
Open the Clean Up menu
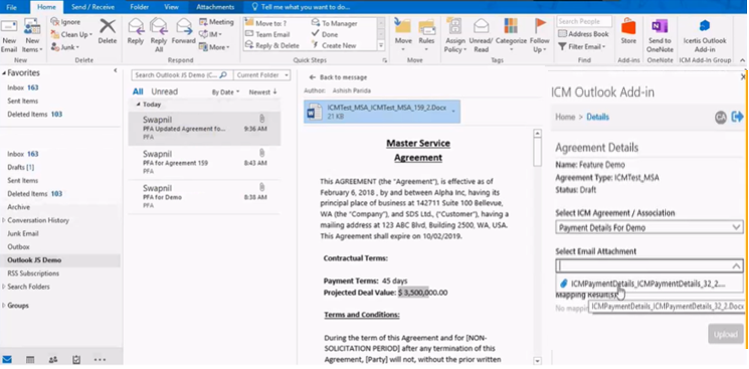click(71, 34)
